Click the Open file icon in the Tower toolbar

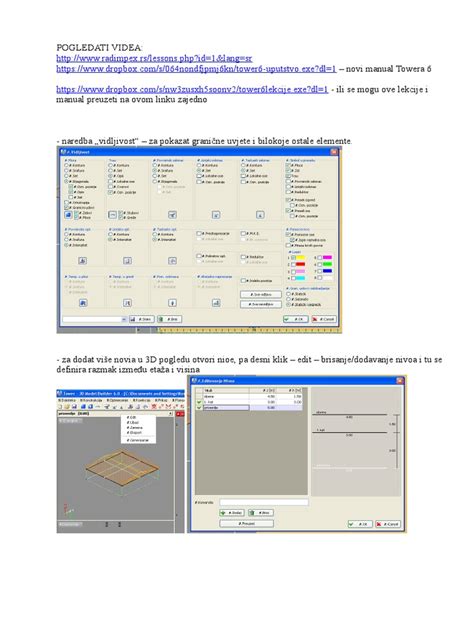(x=67, y=407)
